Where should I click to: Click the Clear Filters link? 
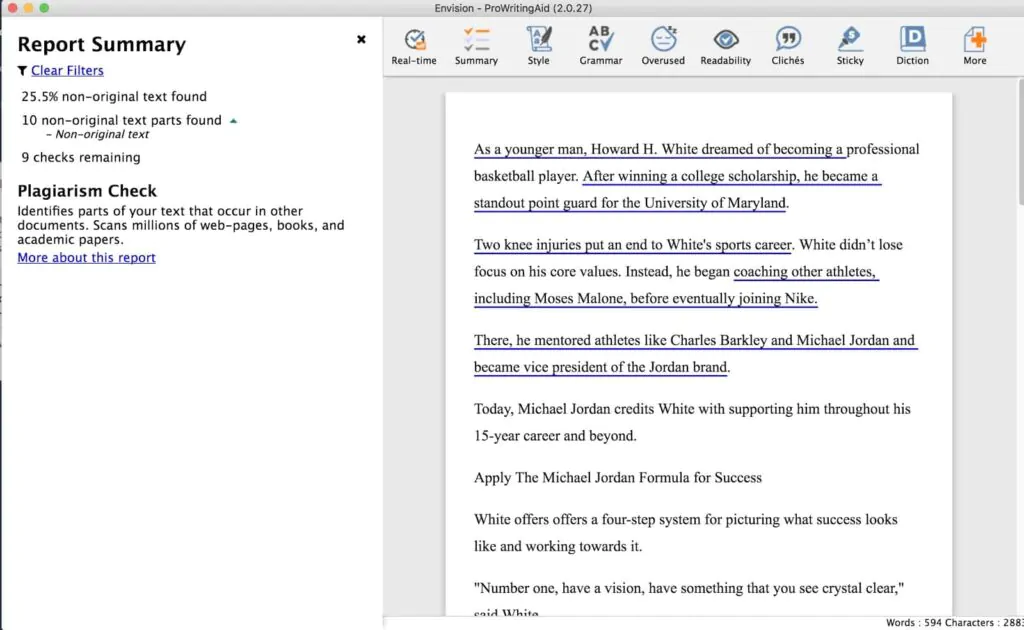[x=67, y=71]
